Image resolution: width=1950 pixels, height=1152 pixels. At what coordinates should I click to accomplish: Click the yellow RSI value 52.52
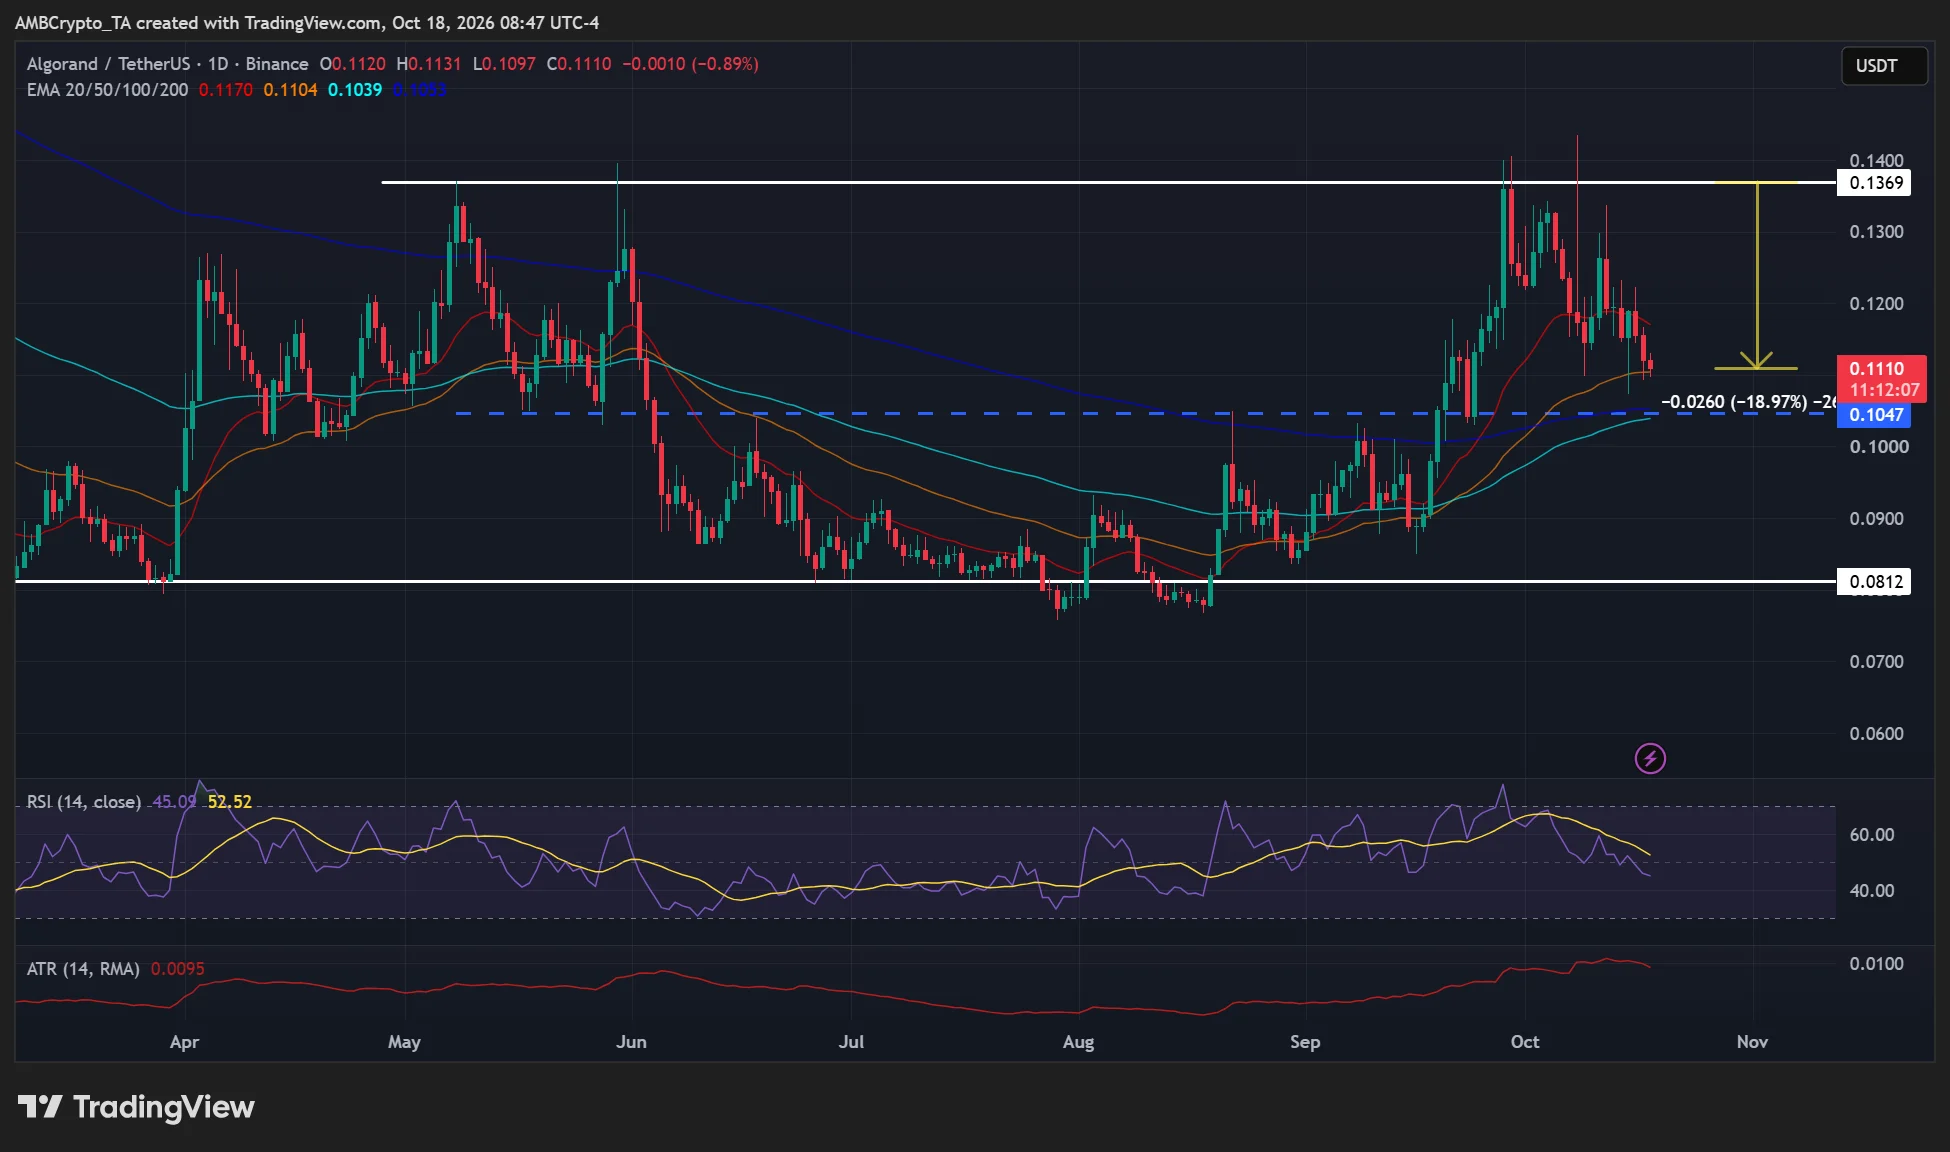pyautogui.click(x=230, y=802)
